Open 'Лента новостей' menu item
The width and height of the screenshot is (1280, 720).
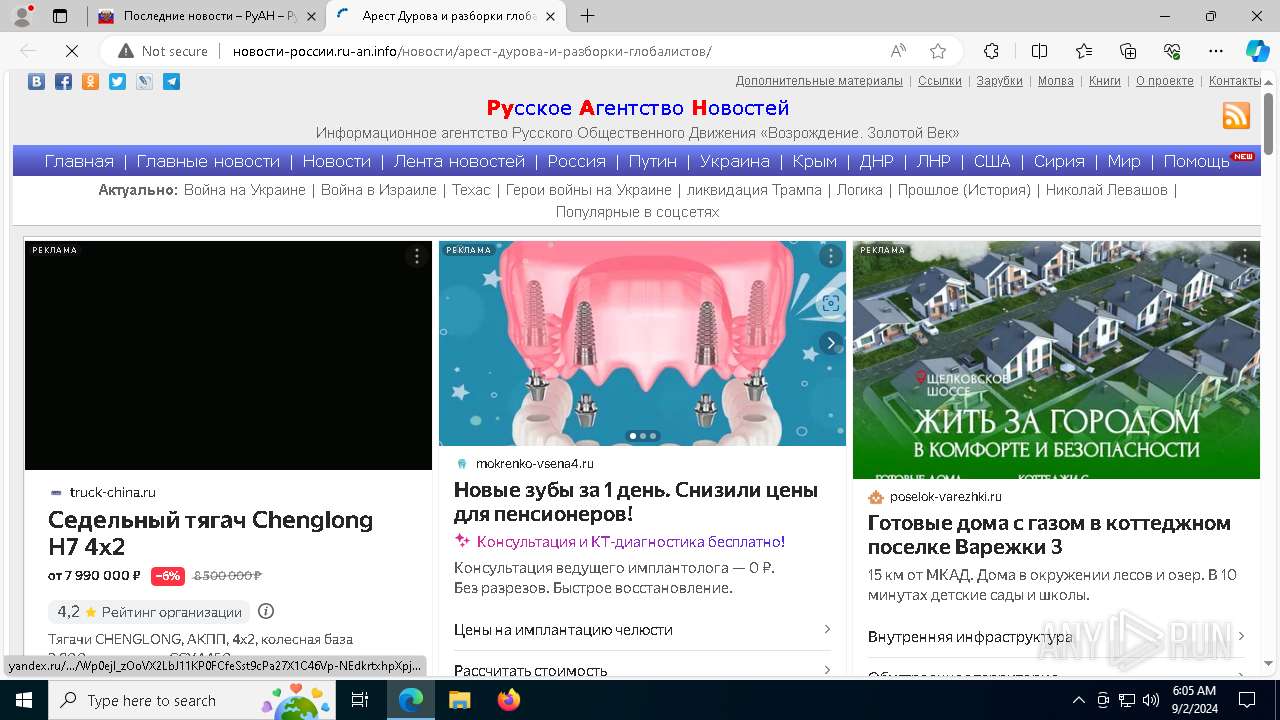point(459,161)
